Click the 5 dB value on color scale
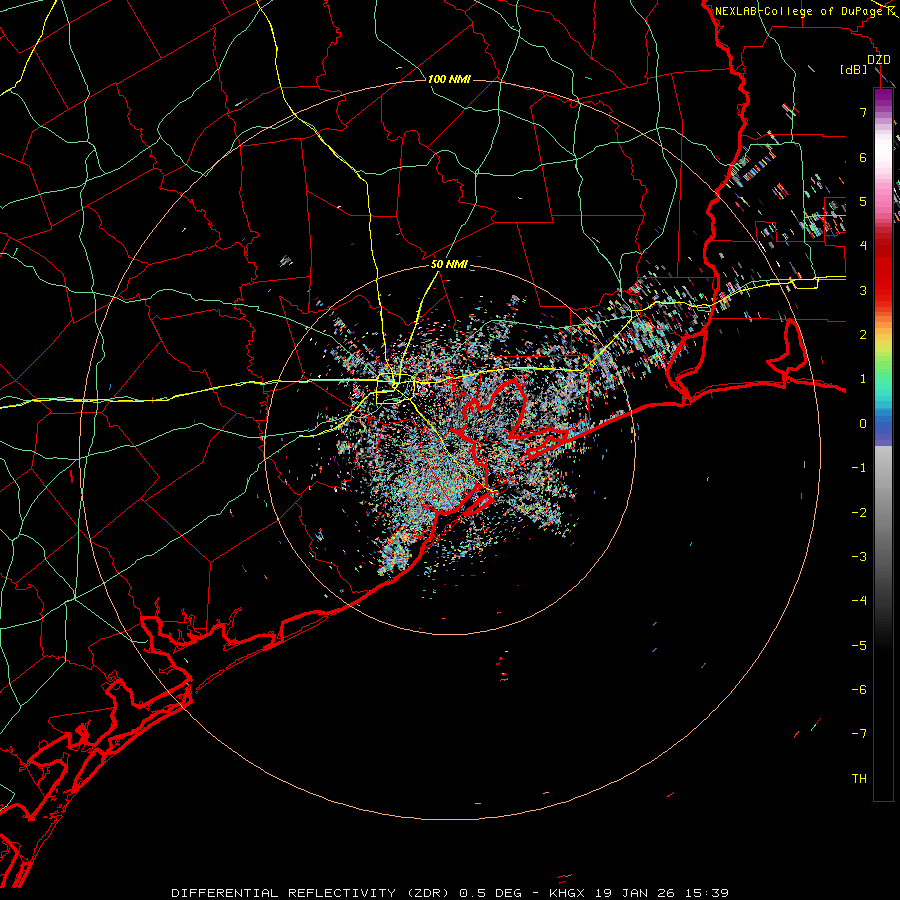900x900 pixels. 863,201
